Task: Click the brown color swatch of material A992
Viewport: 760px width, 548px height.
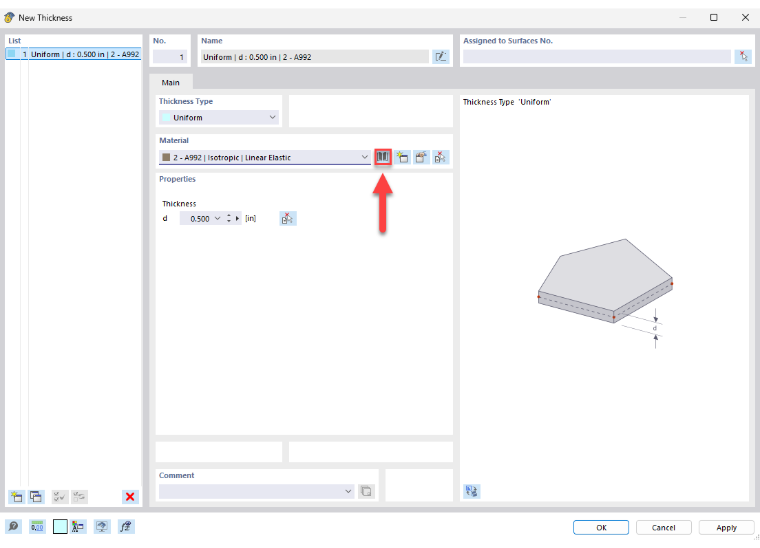Action: [166, 157]
